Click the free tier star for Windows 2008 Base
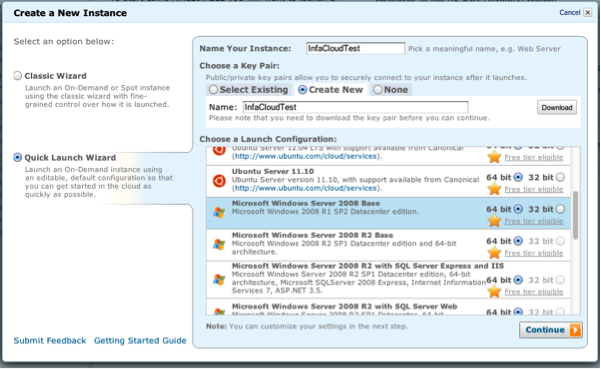601x369 pixels. point(494,221)
